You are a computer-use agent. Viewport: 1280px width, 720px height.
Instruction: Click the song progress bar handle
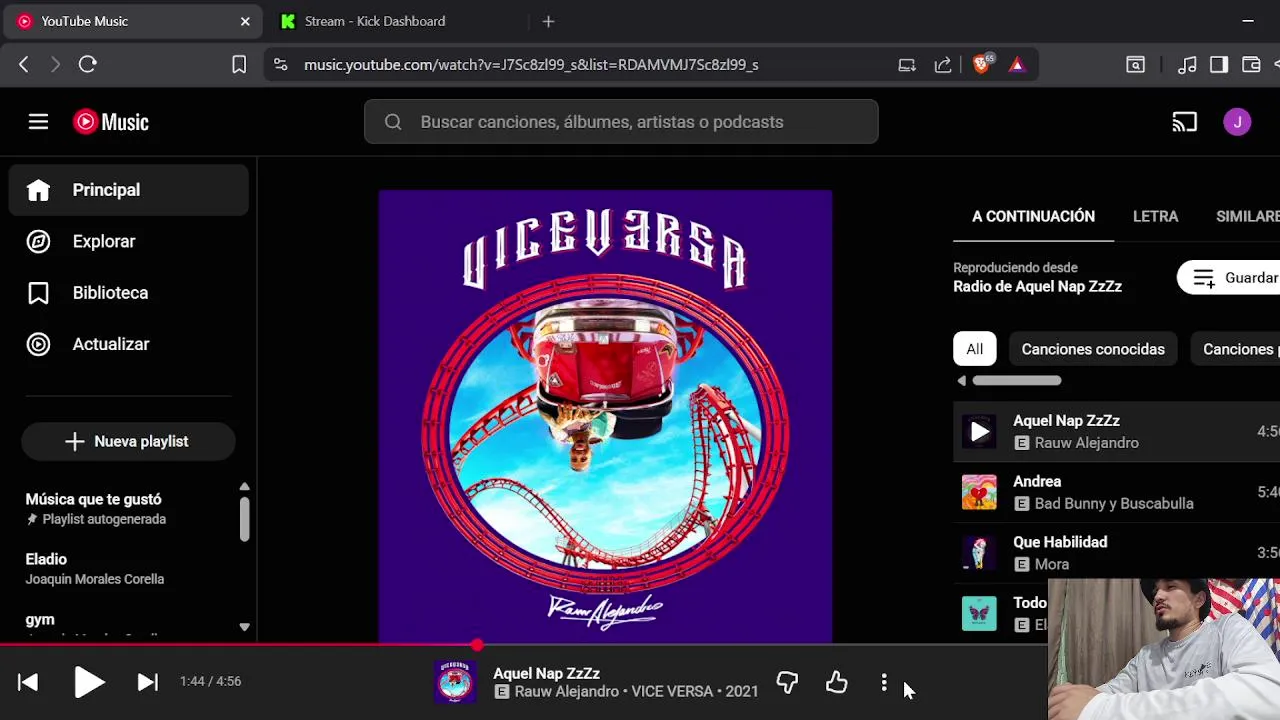[x=477, y=645]
